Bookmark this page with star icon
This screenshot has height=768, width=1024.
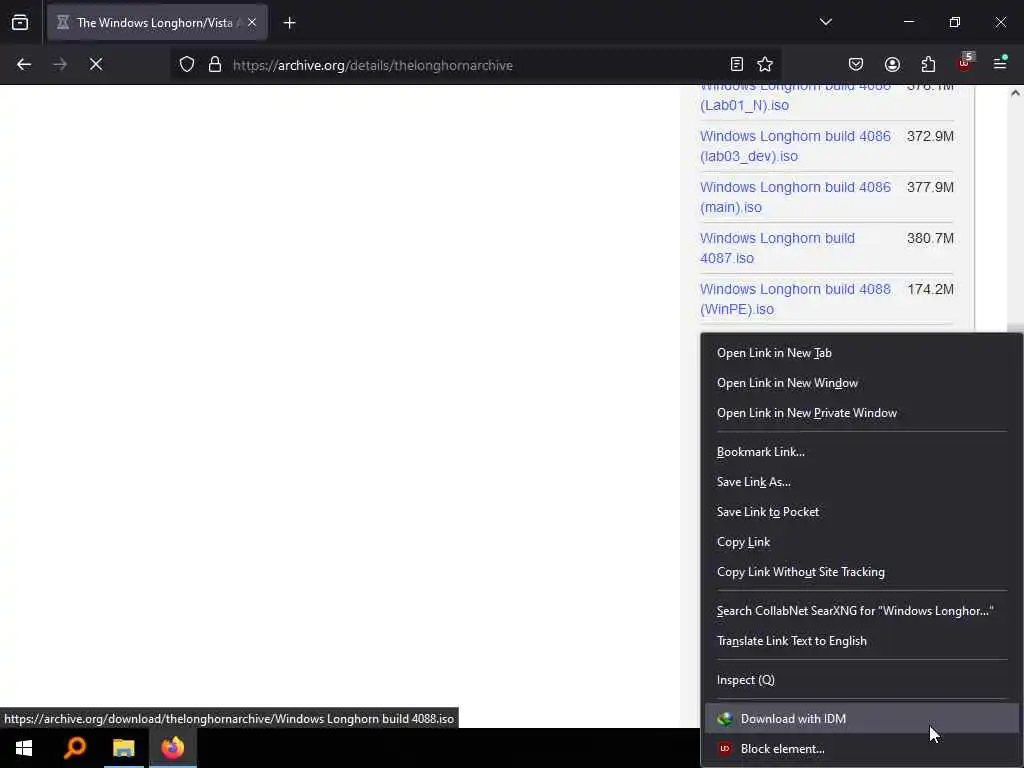765,65
